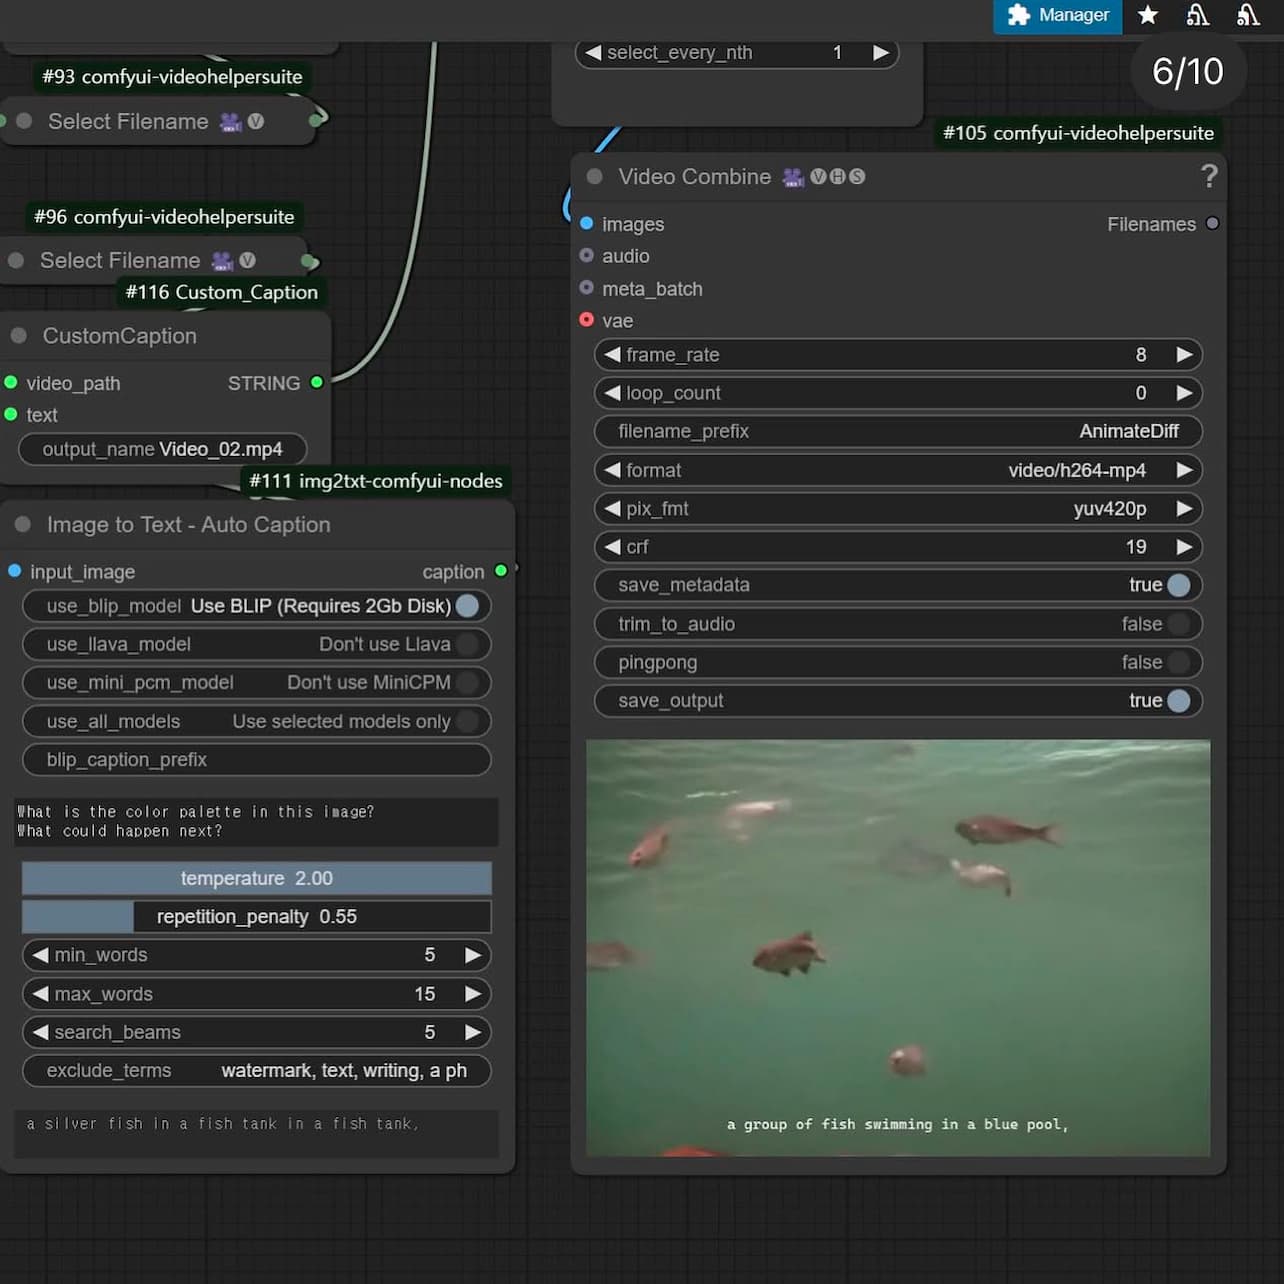
Task: Collapse Image to Text node via its dot
Action: [x=23, y=525]
